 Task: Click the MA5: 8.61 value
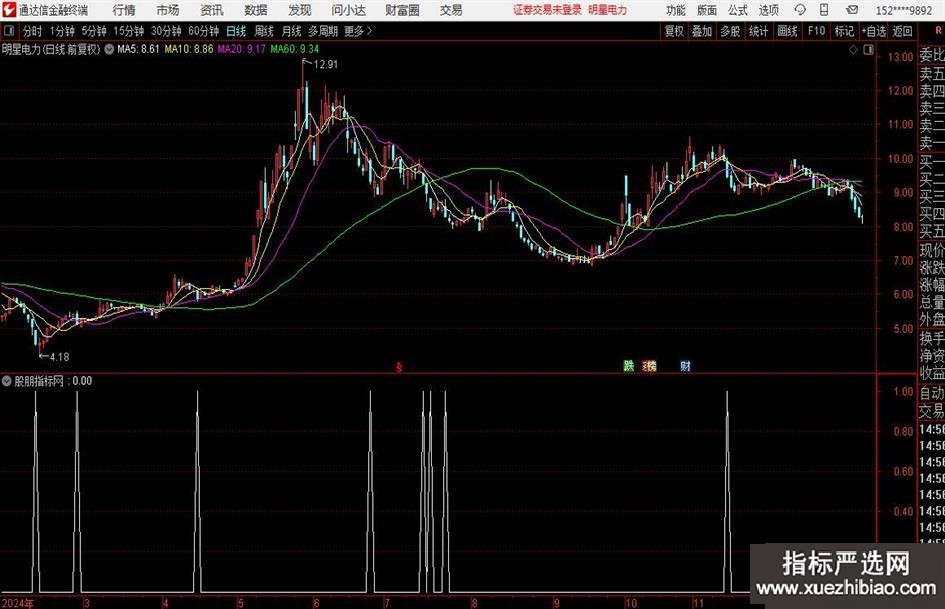[138, 49]
